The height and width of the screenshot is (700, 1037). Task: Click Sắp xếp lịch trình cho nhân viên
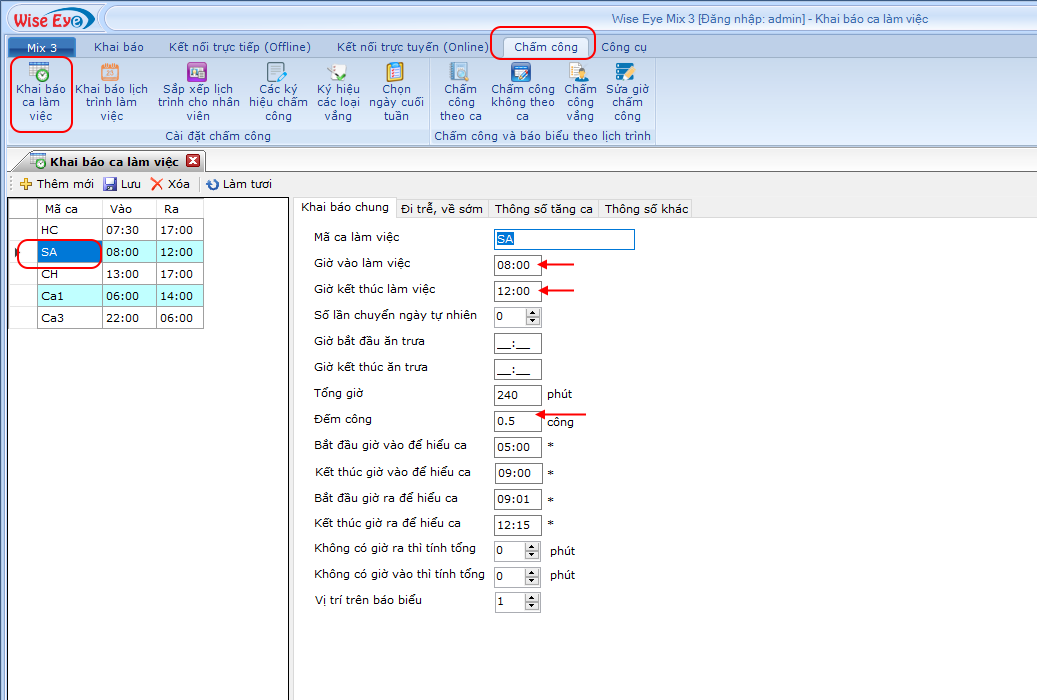(197, 92)
